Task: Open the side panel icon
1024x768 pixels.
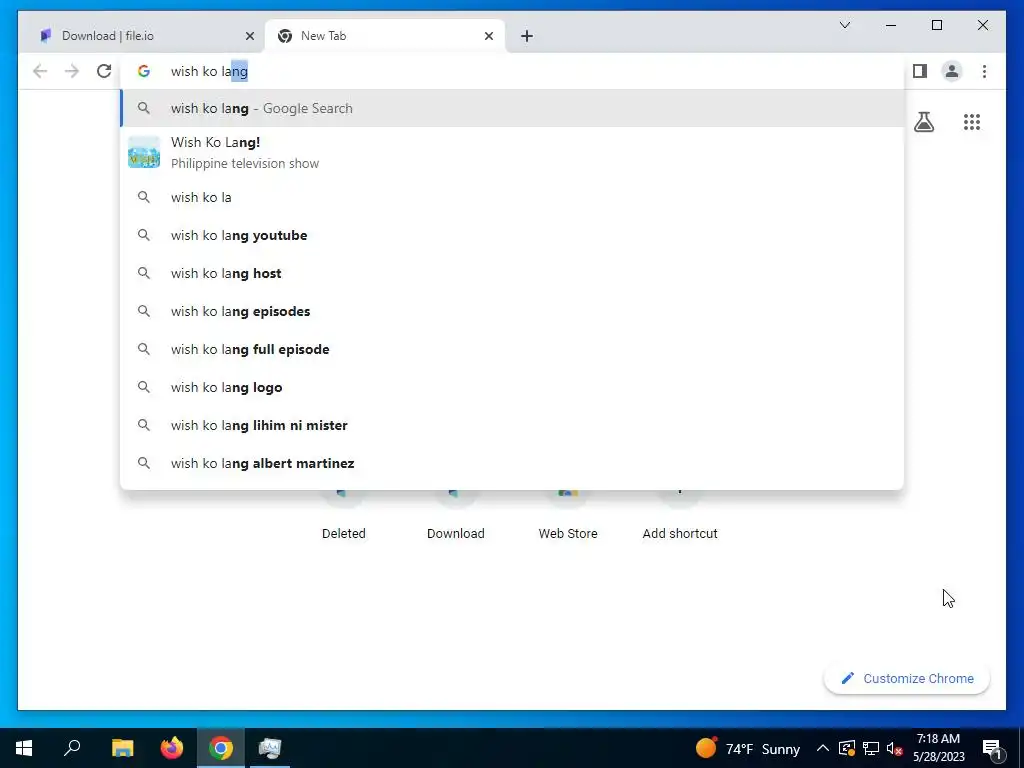Action: 920,71
